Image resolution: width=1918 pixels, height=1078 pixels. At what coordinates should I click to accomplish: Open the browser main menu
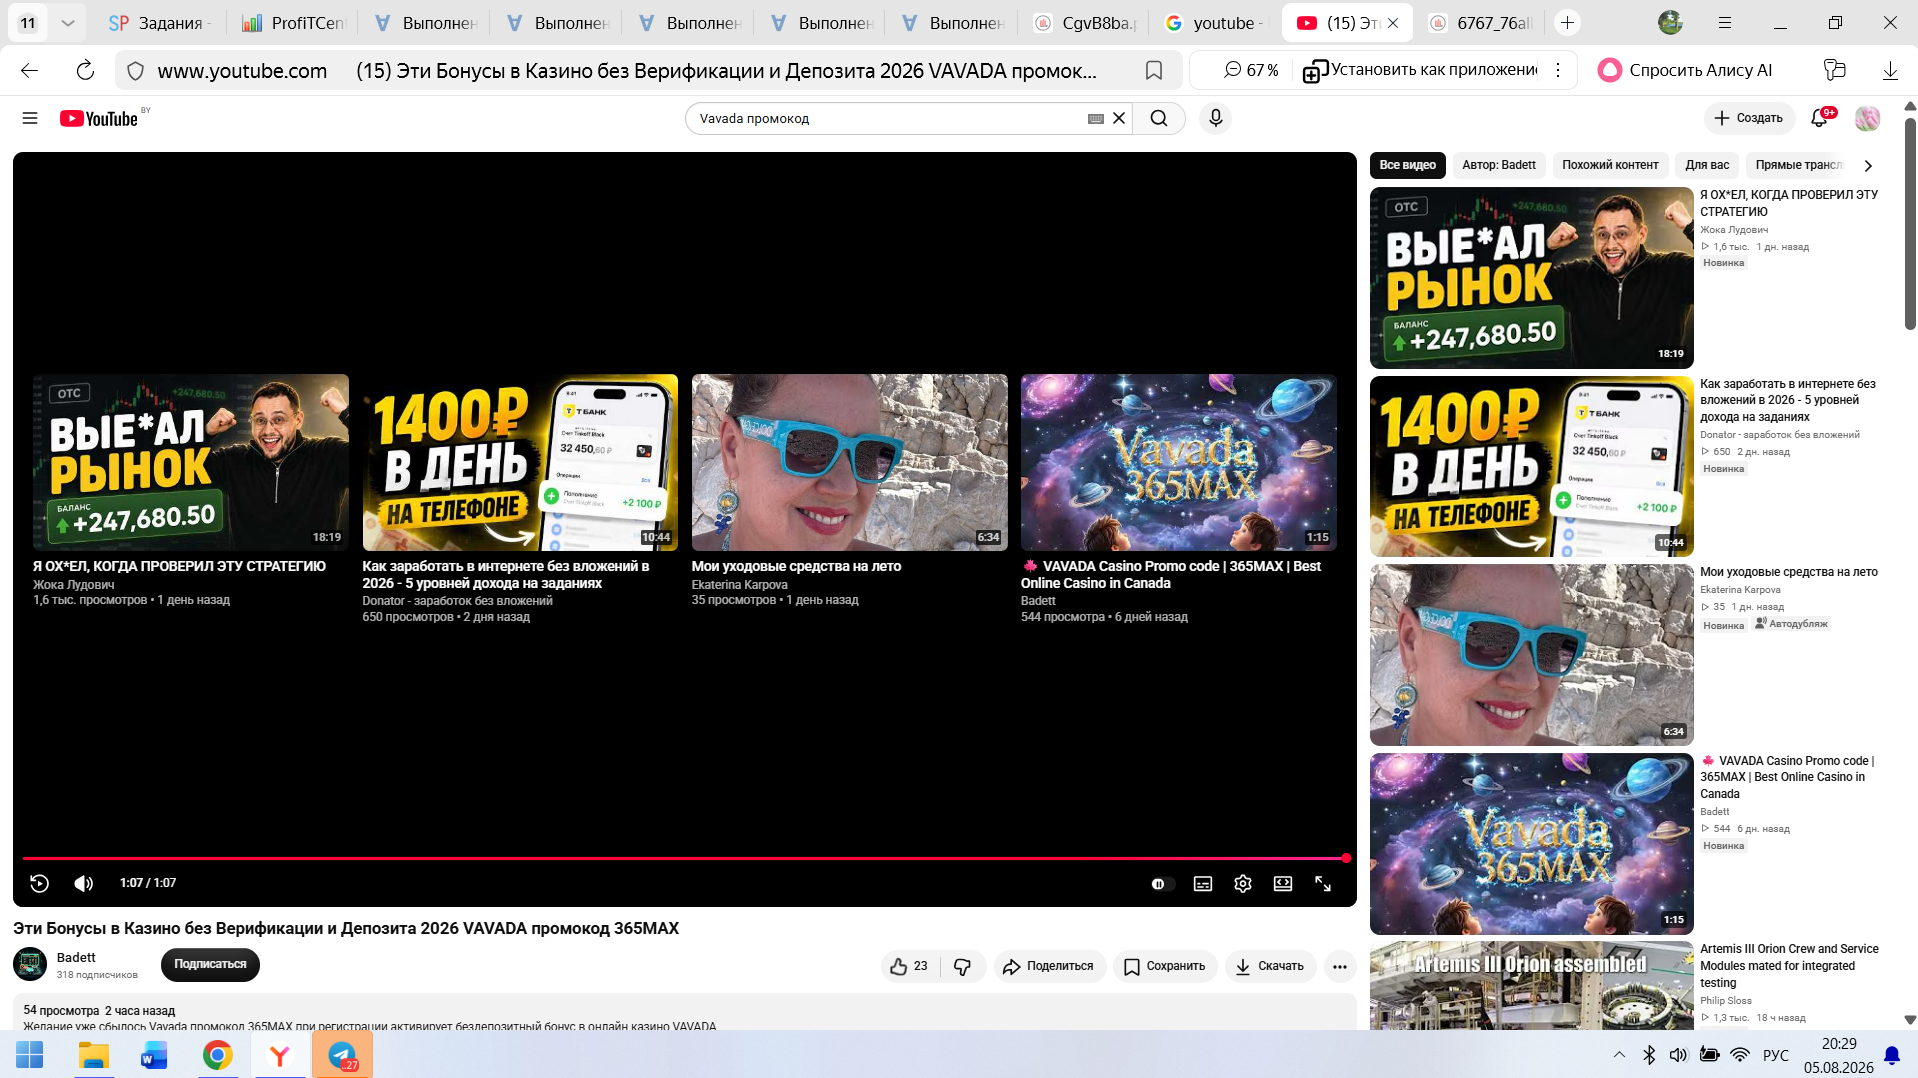1725,22
